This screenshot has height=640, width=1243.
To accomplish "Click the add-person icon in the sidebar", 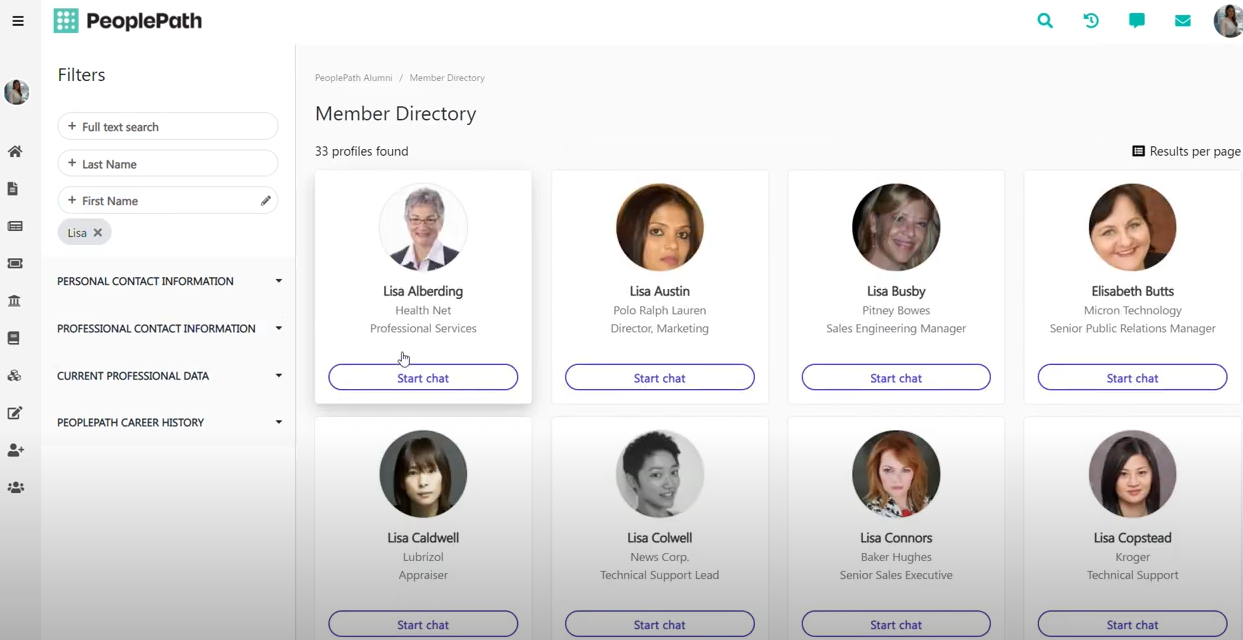I will point(15,450).
